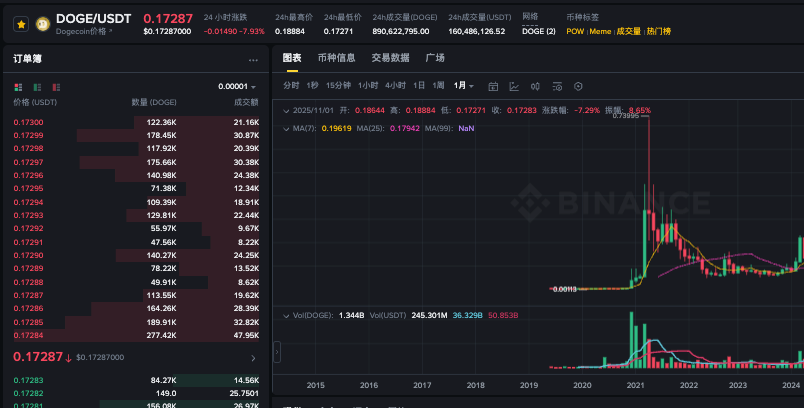Open the chart display settings list icon
The image size is (804, 408).
point(557,86)
